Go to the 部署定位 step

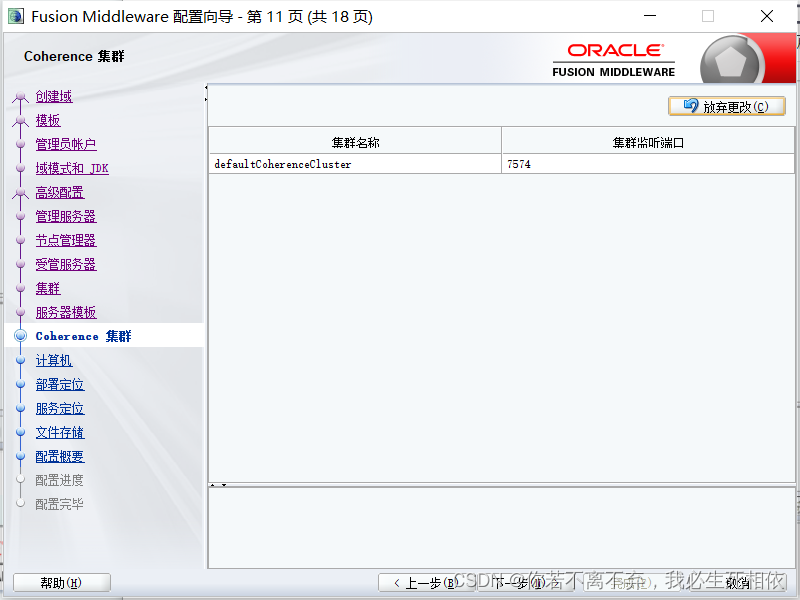coord(60,384)
